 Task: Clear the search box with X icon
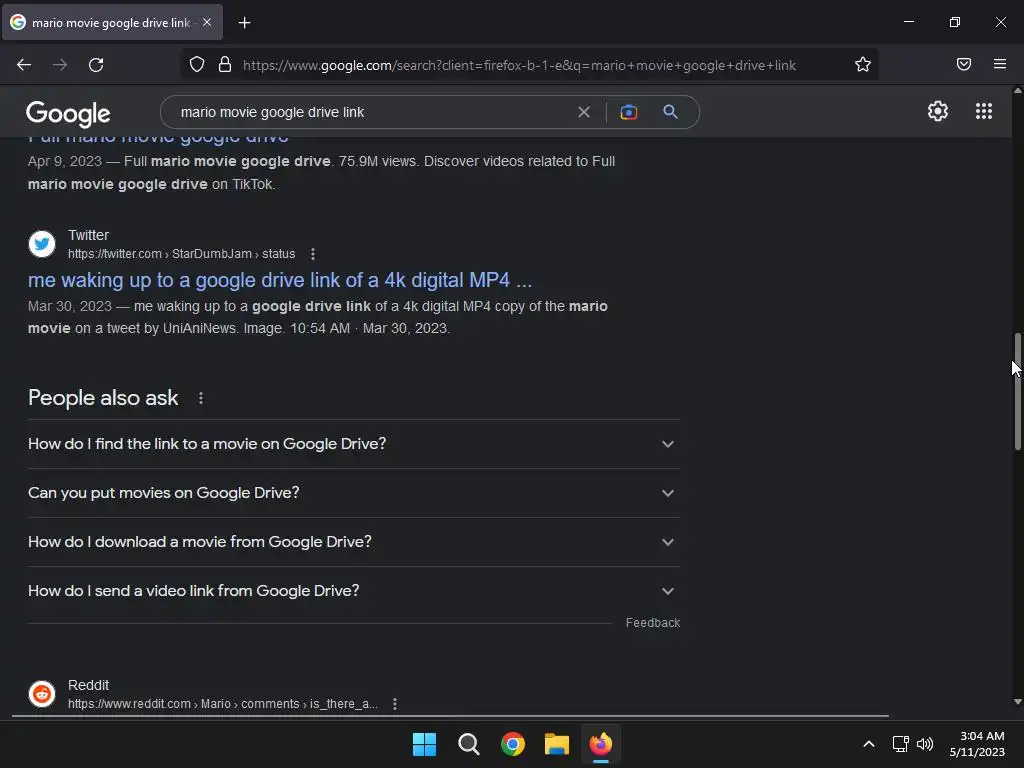point(584,112)
